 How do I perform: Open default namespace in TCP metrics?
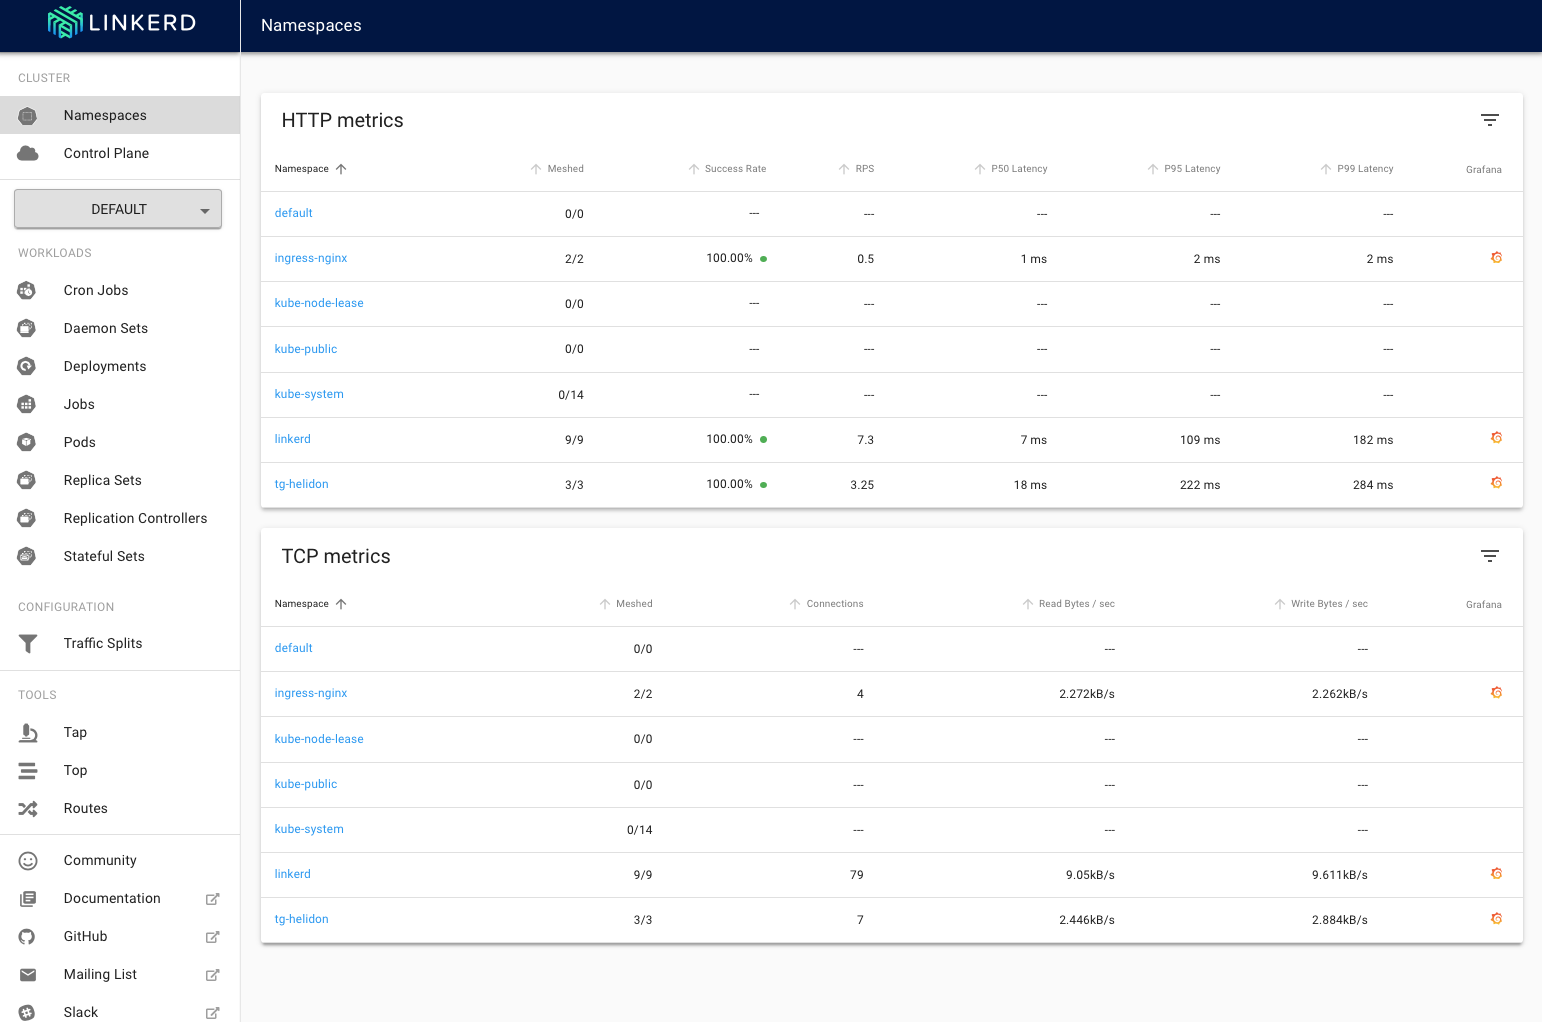tap(294, 648)
